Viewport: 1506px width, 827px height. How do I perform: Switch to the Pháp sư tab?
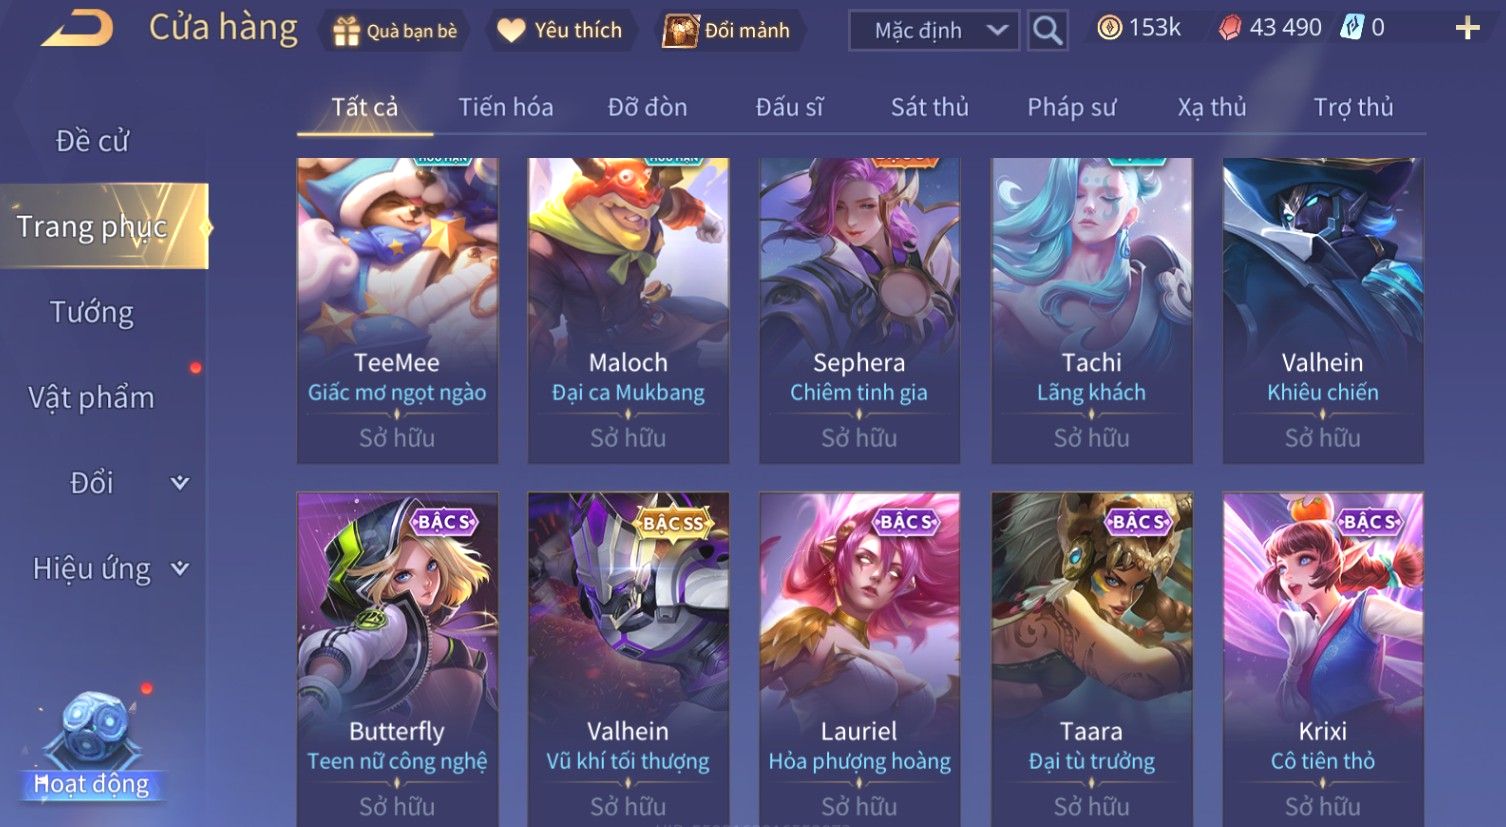click(x=1071, y=107)
